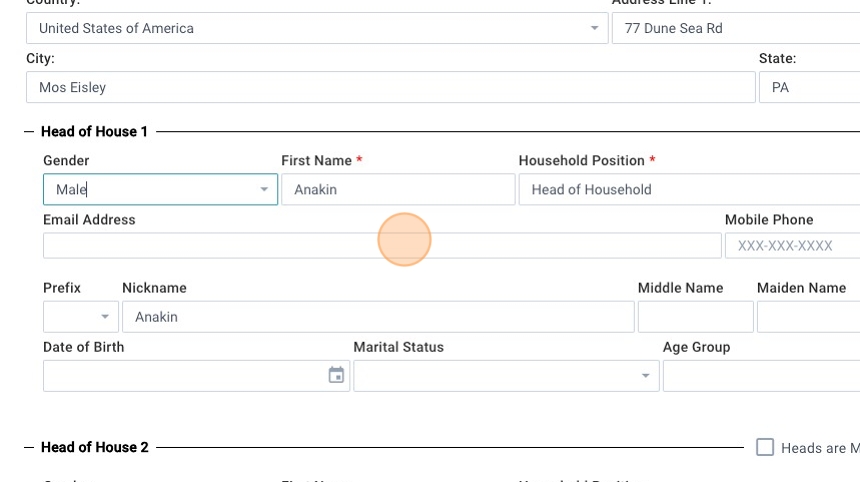This screenshot has width=860, height=482.
Task: Click the Maiden Name field
Action: pyautogui.click(x=807, y=317)
